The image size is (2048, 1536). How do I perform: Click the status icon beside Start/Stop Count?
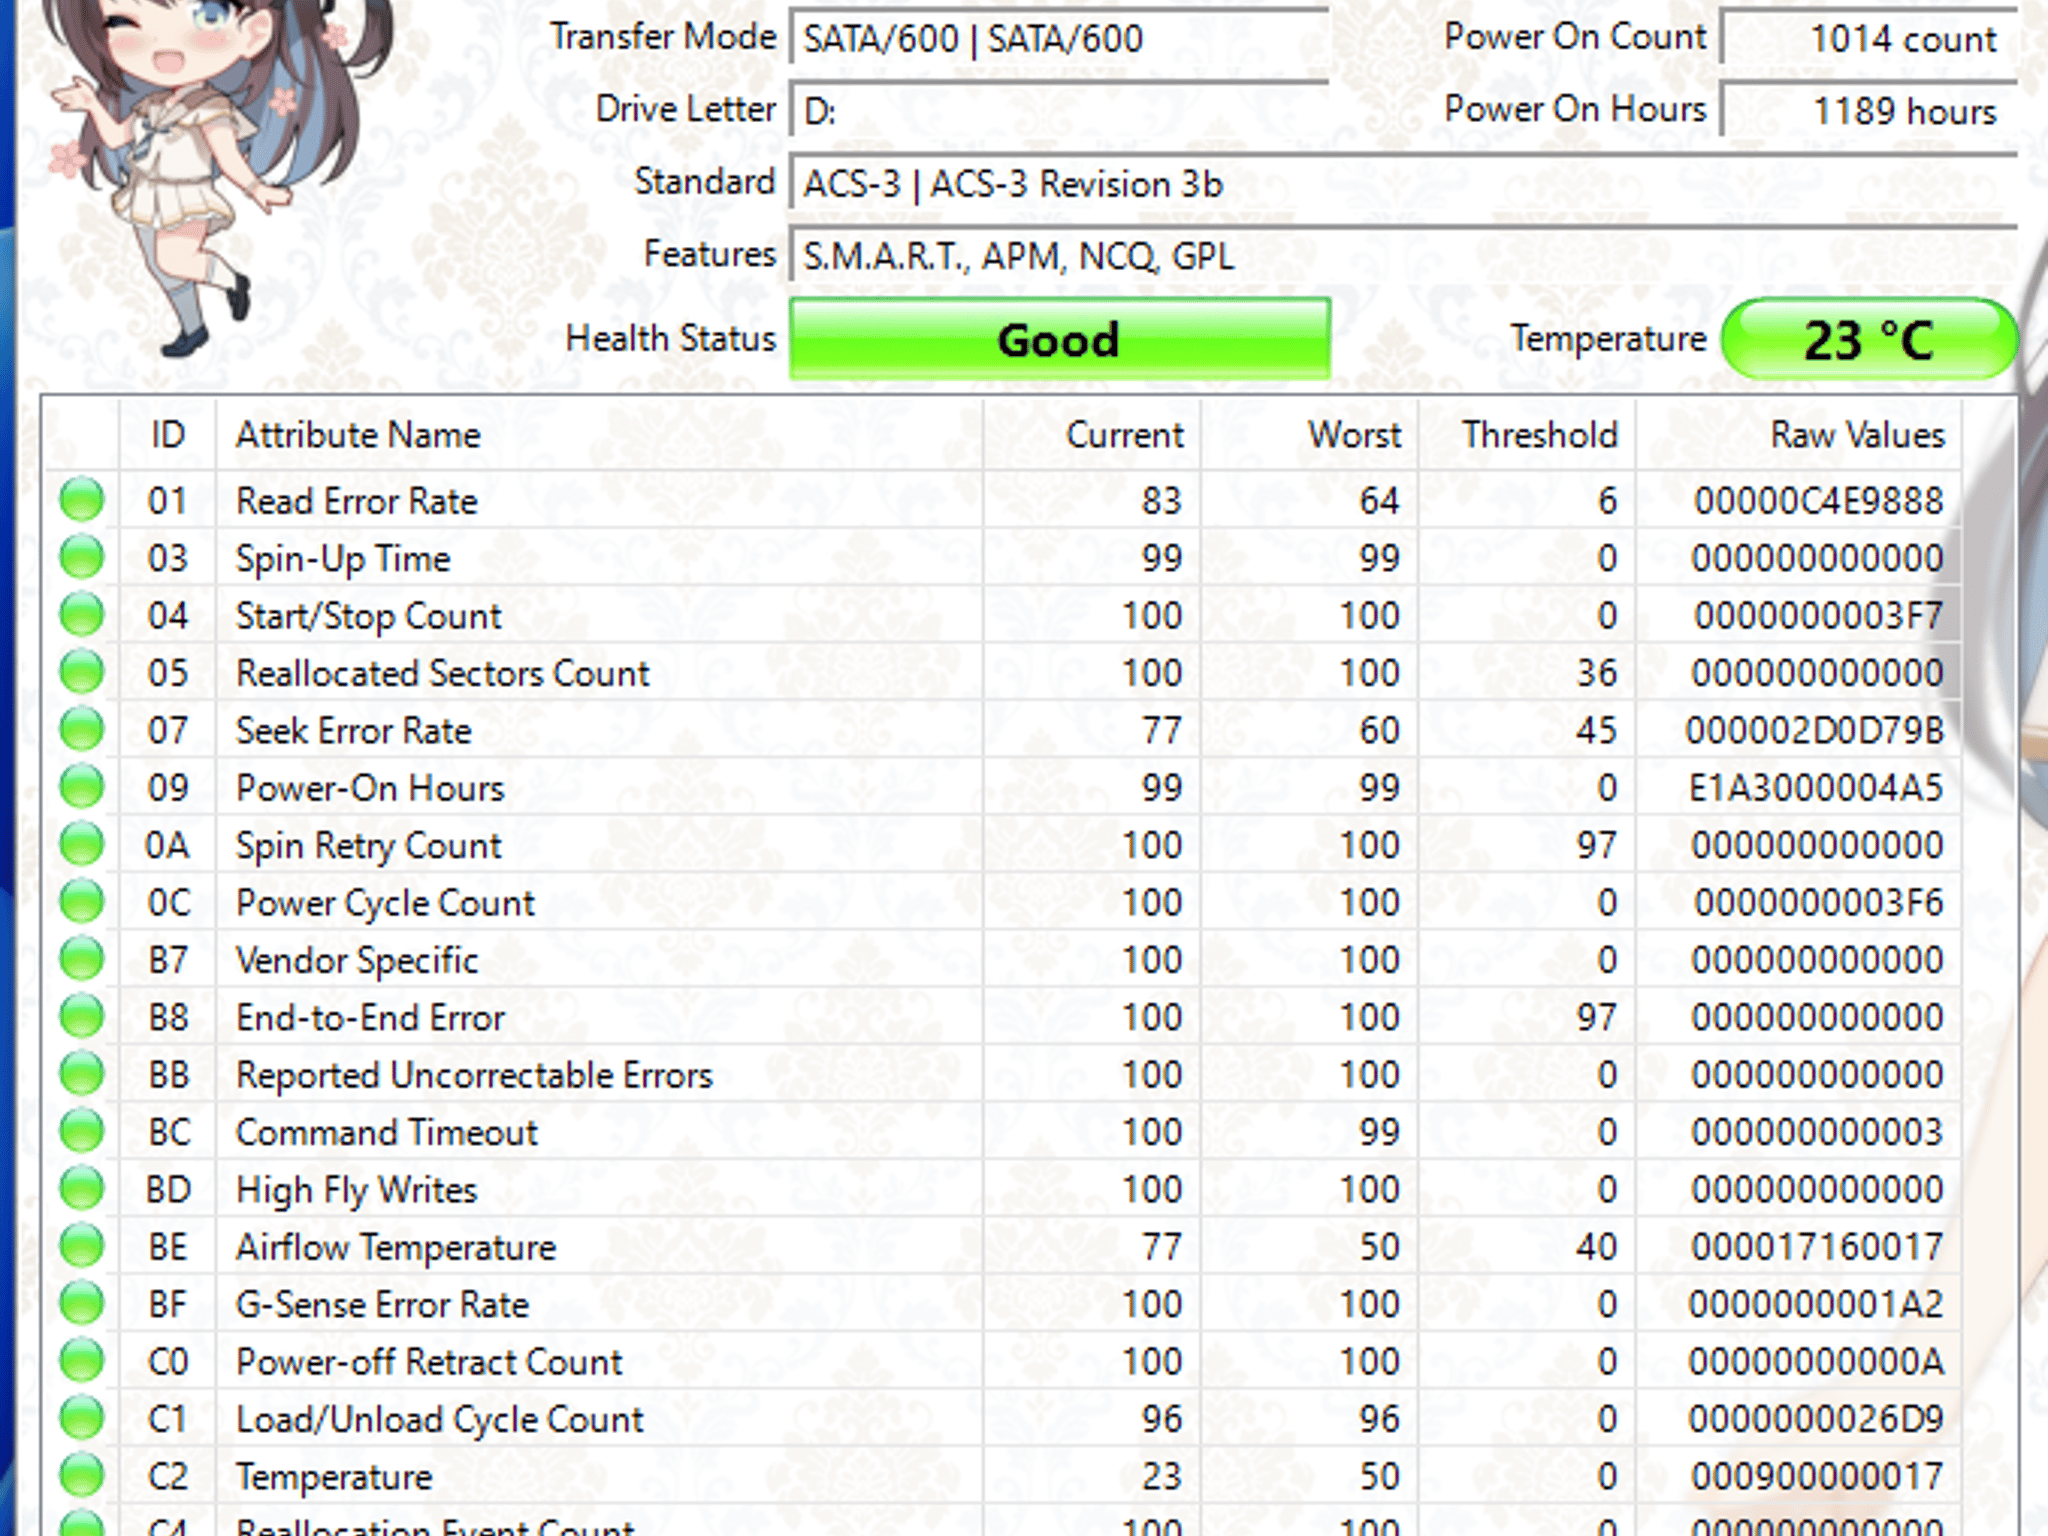coord(82,615)
